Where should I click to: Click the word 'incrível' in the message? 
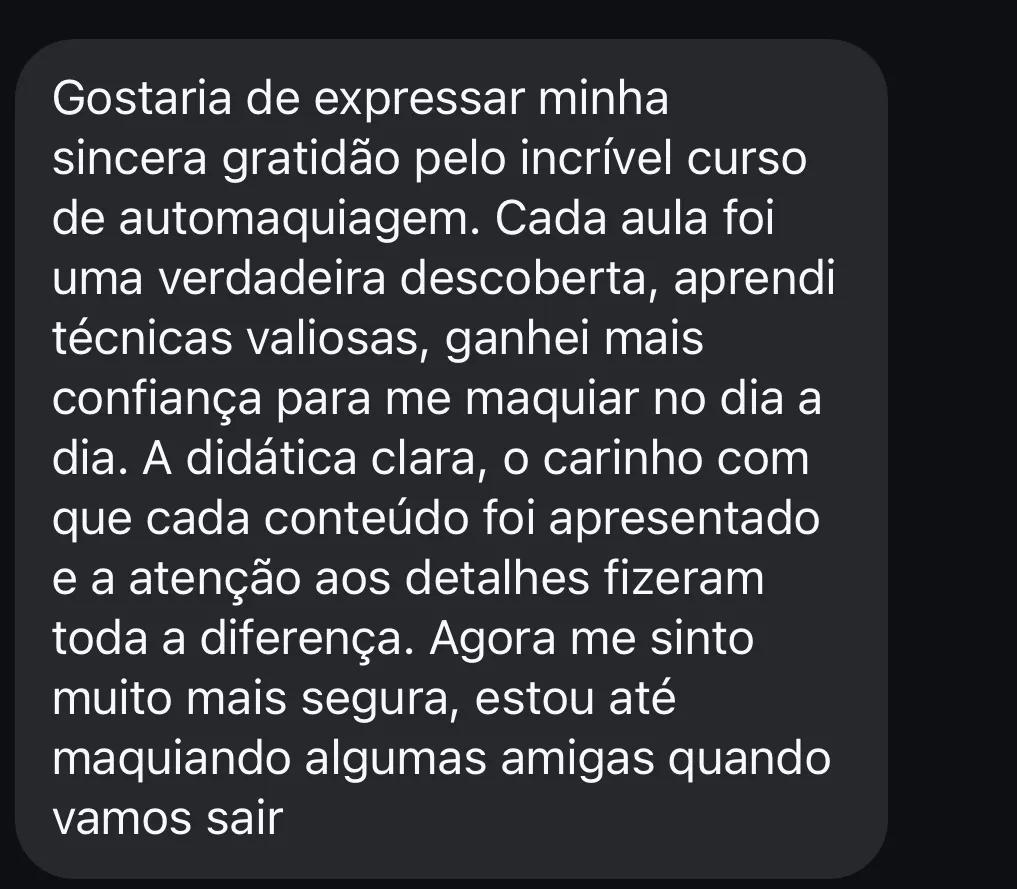click(x=596, y=158)
